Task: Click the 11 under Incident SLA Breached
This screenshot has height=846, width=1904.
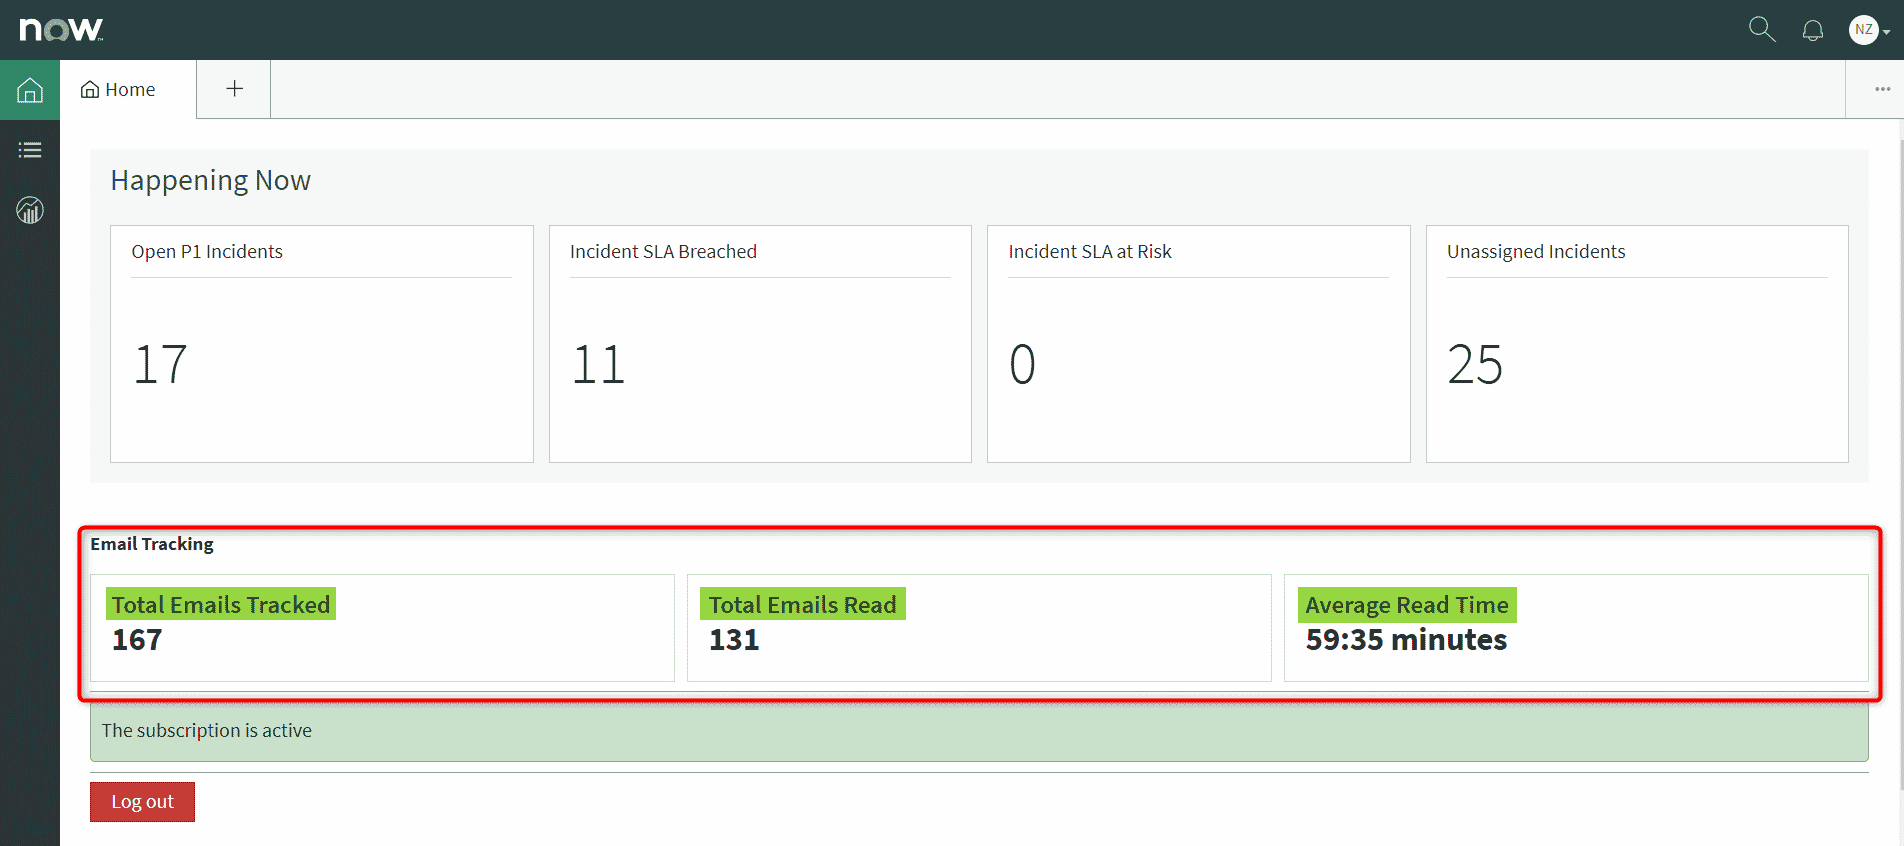Action: (x=598, y=364)
